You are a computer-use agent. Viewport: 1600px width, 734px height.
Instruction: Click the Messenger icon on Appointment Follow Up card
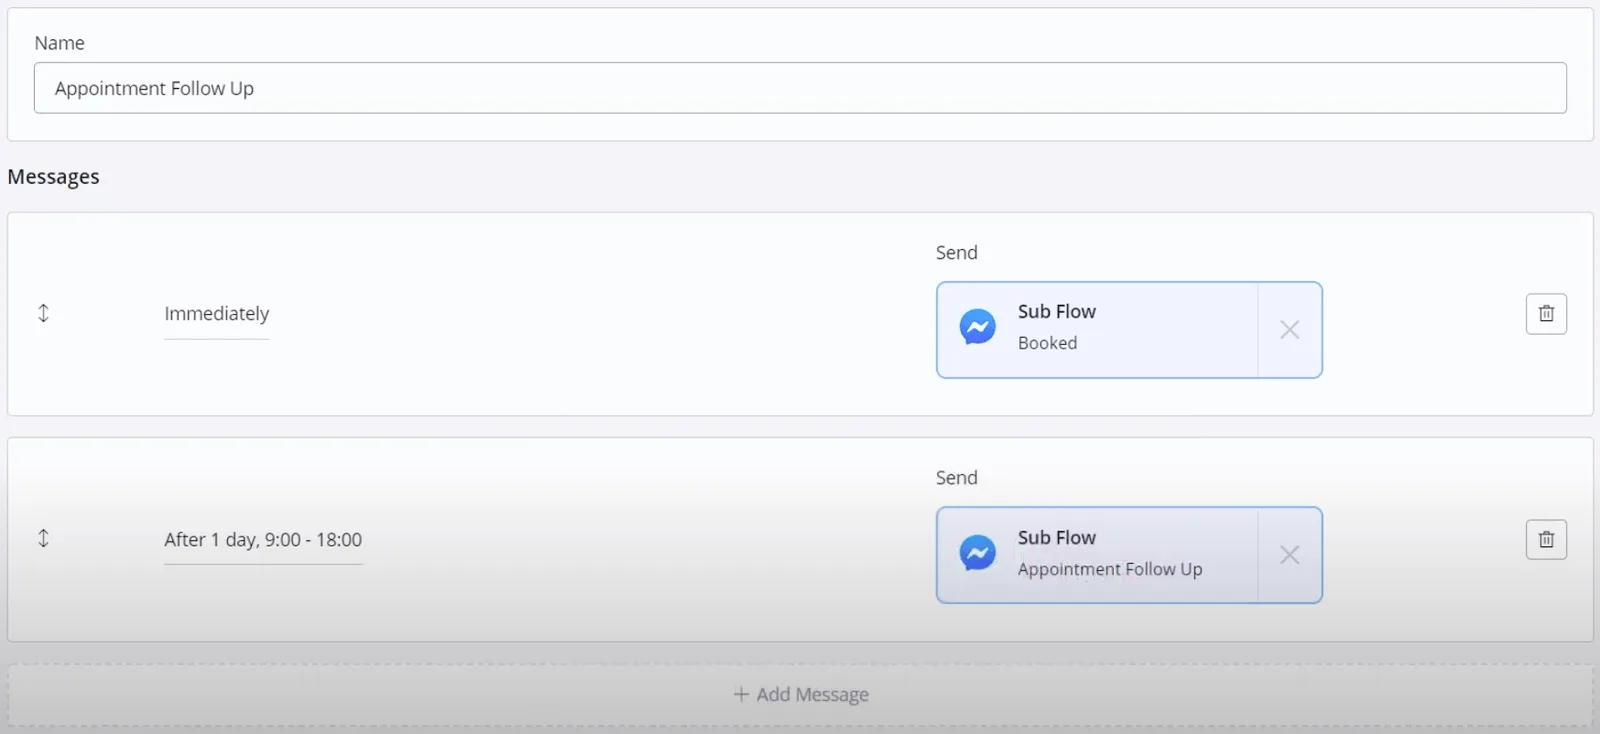point(977,553)
